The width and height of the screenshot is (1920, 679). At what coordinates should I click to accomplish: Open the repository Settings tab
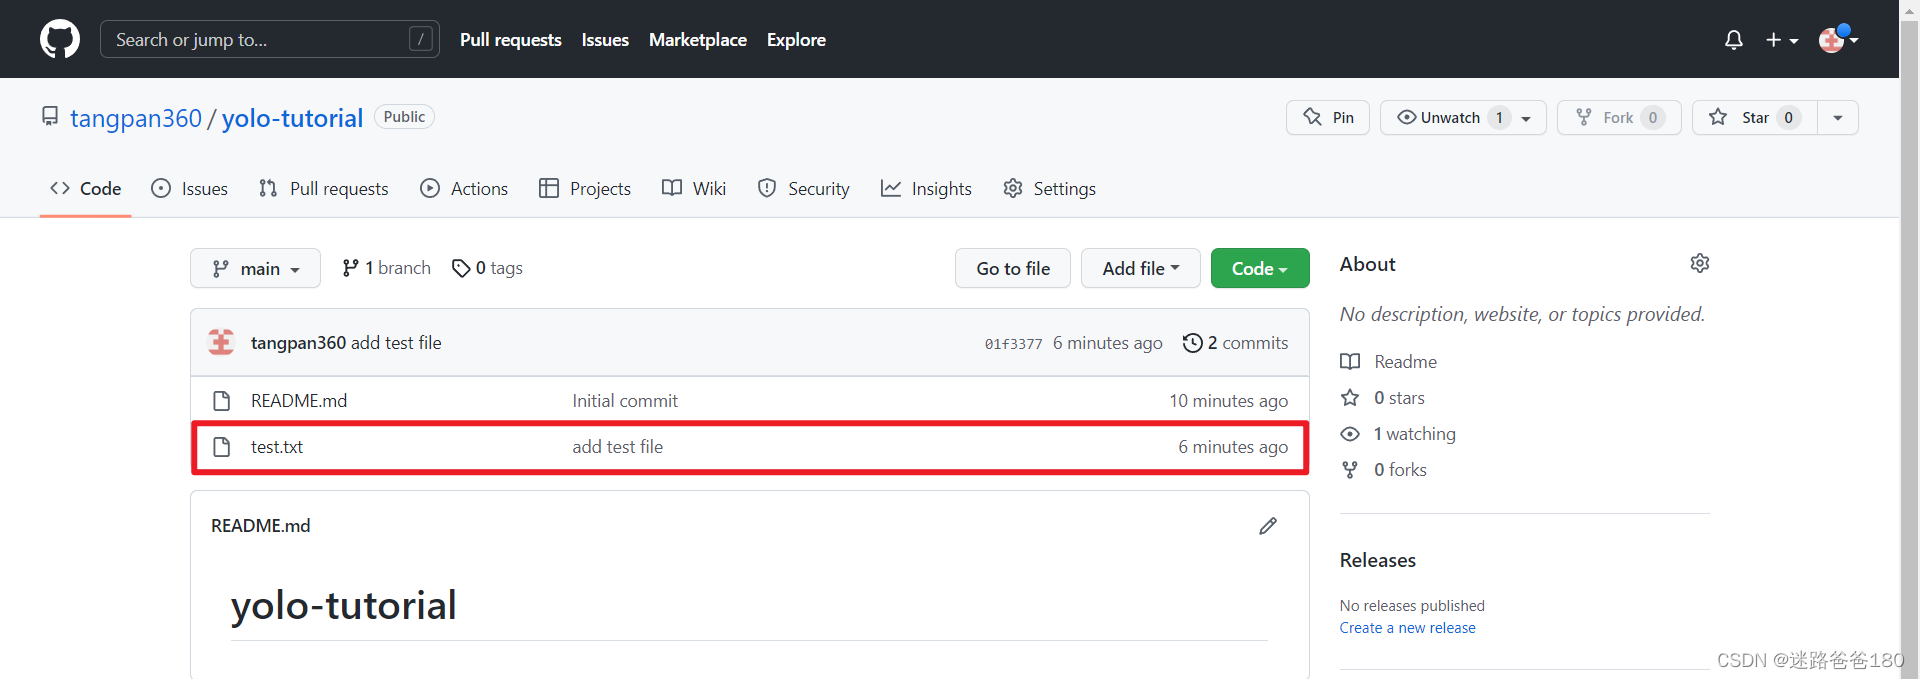[x=1049, y=188]
